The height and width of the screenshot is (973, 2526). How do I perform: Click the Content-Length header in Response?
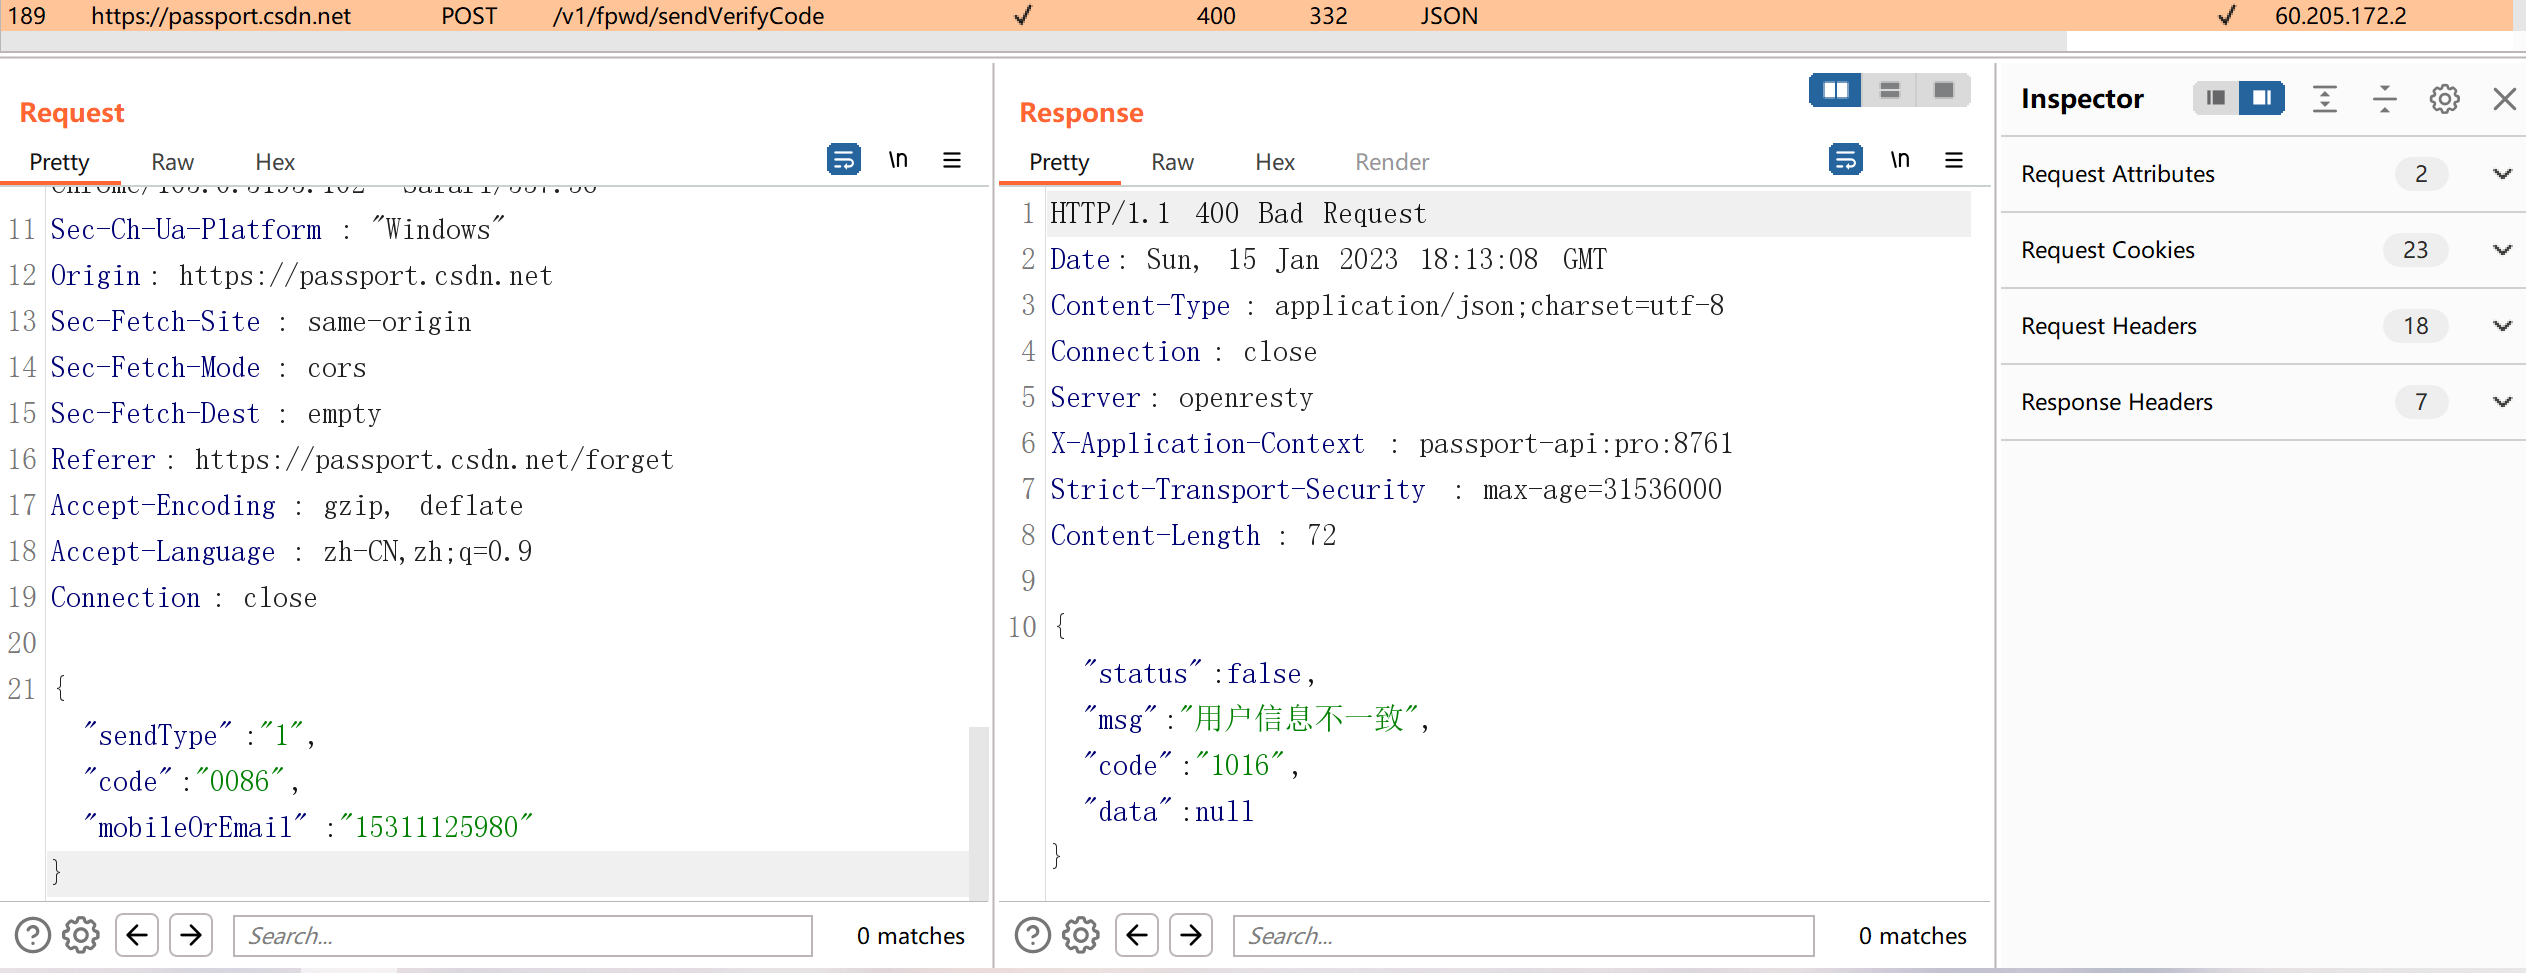click(1193, 536)
